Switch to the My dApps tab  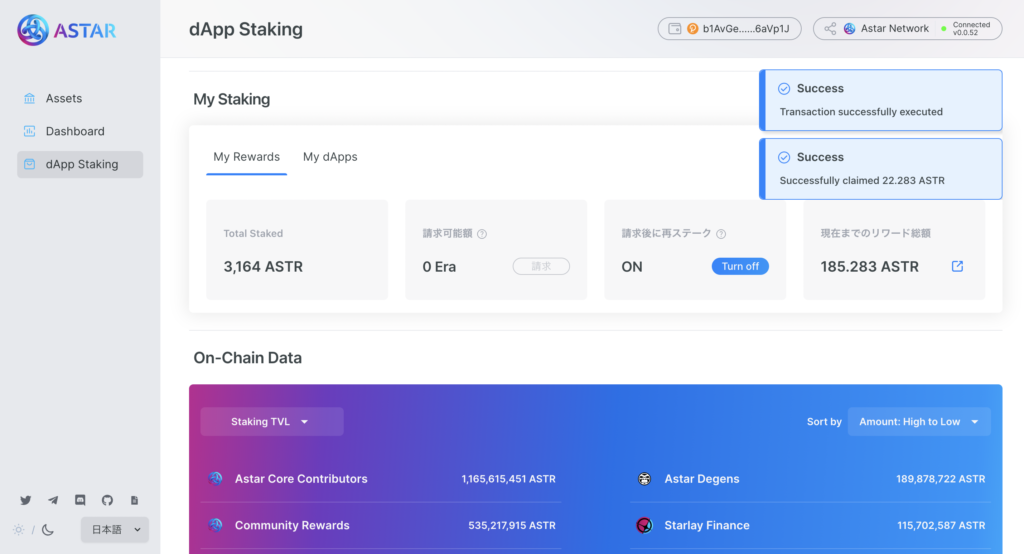point(330,157)
